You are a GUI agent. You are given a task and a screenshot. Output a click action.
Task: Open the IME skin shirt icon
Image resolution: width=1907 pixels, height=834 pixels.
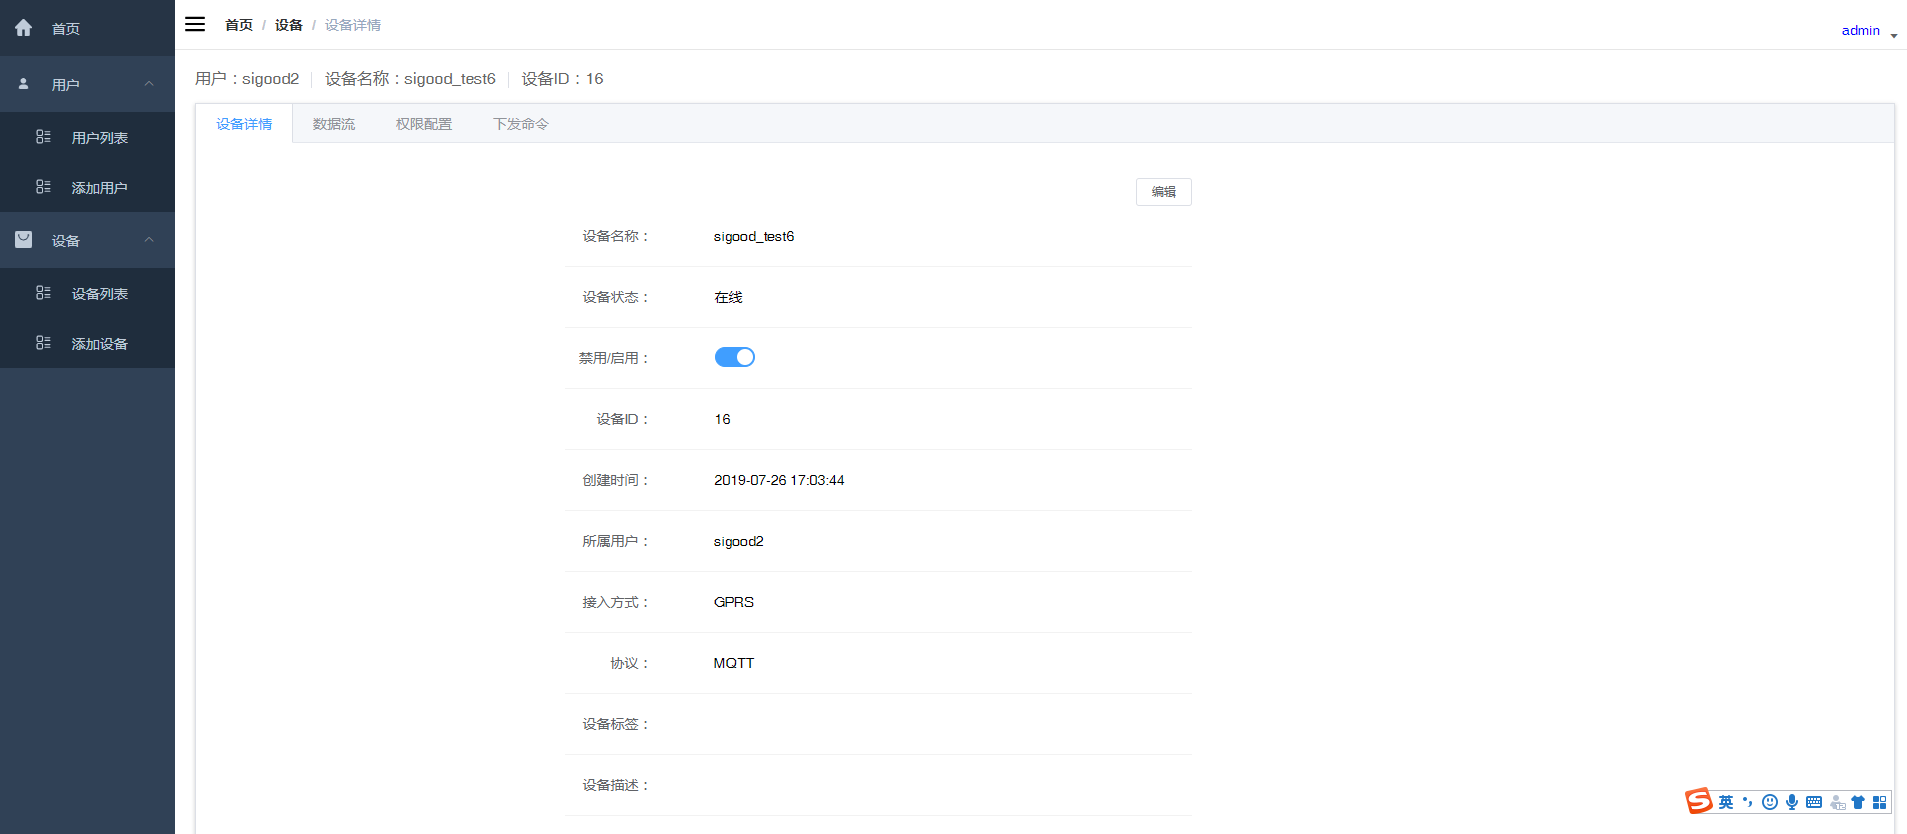pos(1858,802)
